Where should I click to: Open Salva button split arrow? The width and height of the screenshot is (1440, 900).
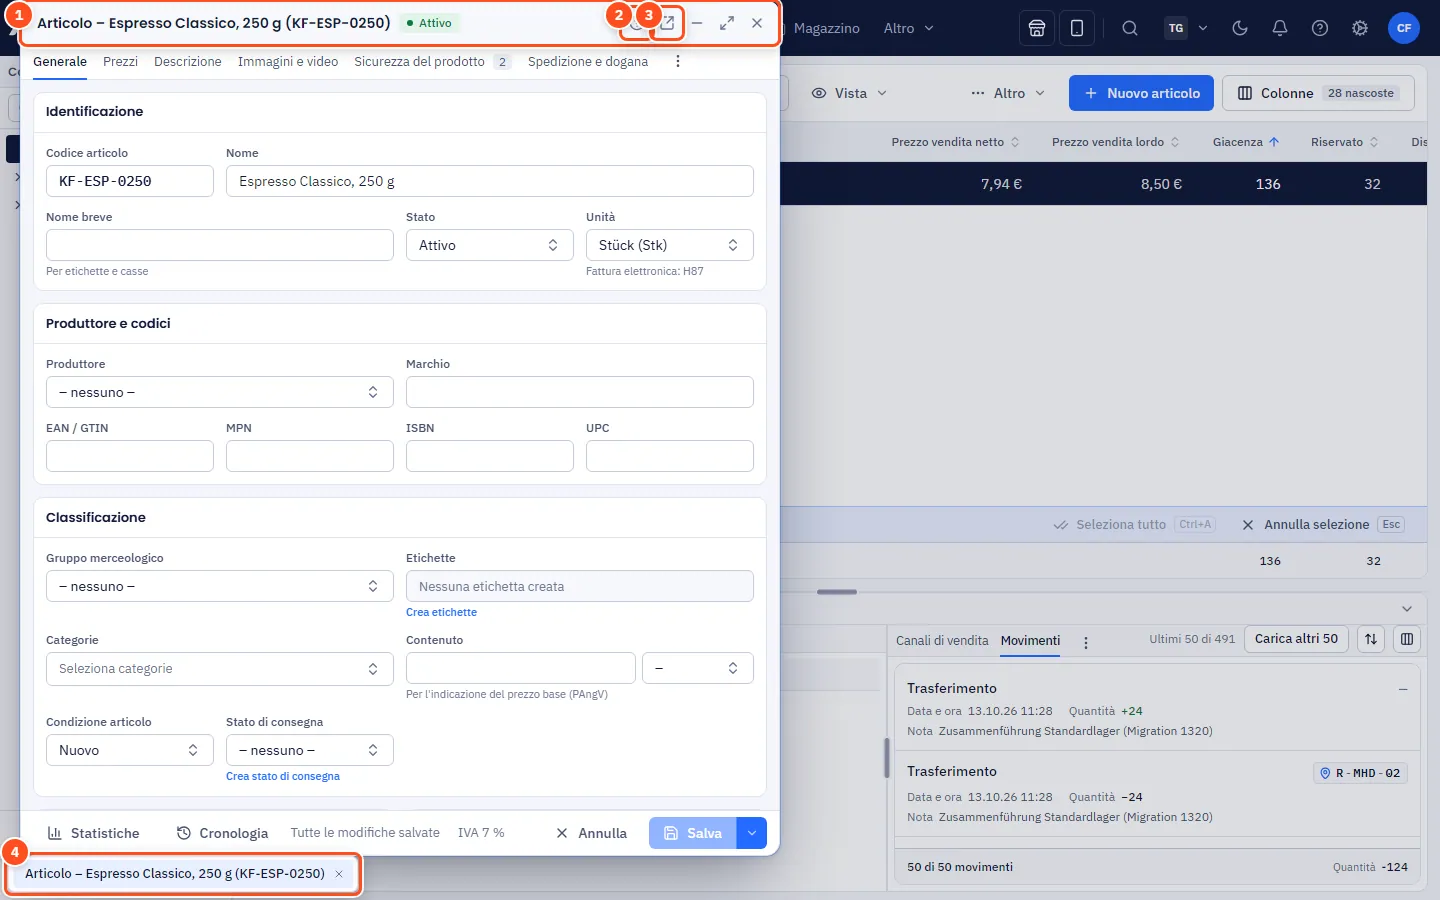click(x=752, y=833)
